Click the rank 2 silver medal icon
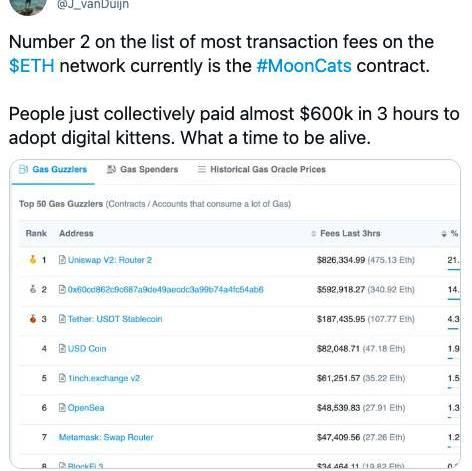Screen dimensions: 472x471 point(33,289)
